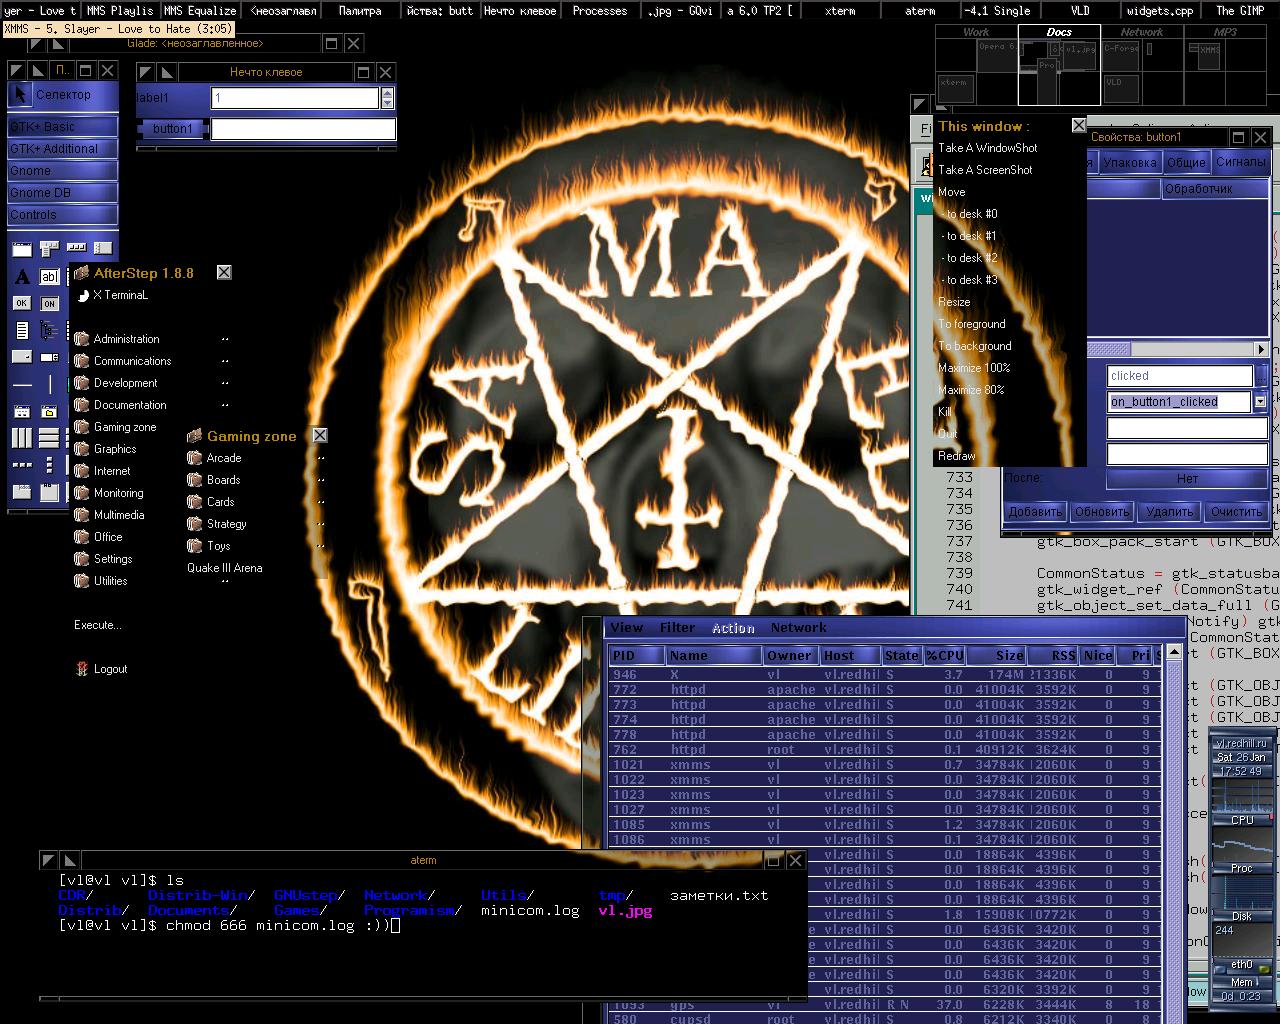Click the label1 spin button arrows

pos(387,98)
